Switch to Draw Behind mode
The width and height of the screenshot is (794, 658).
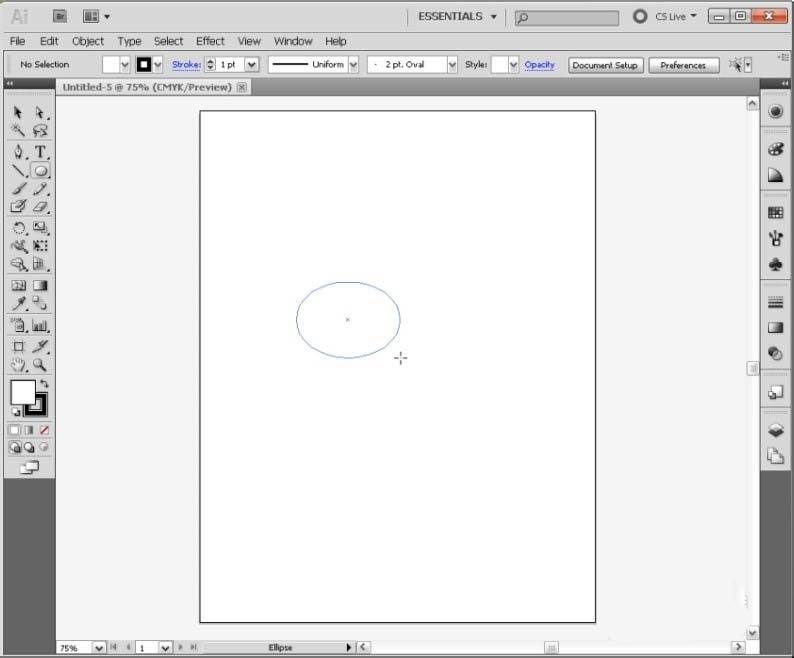29,448
